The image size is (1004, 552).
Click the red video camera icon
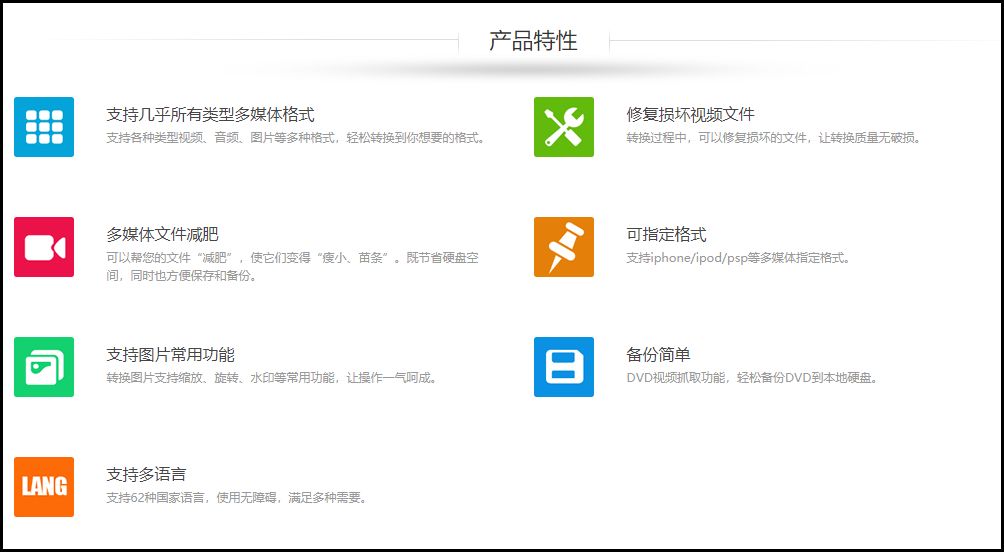[44, 247]
